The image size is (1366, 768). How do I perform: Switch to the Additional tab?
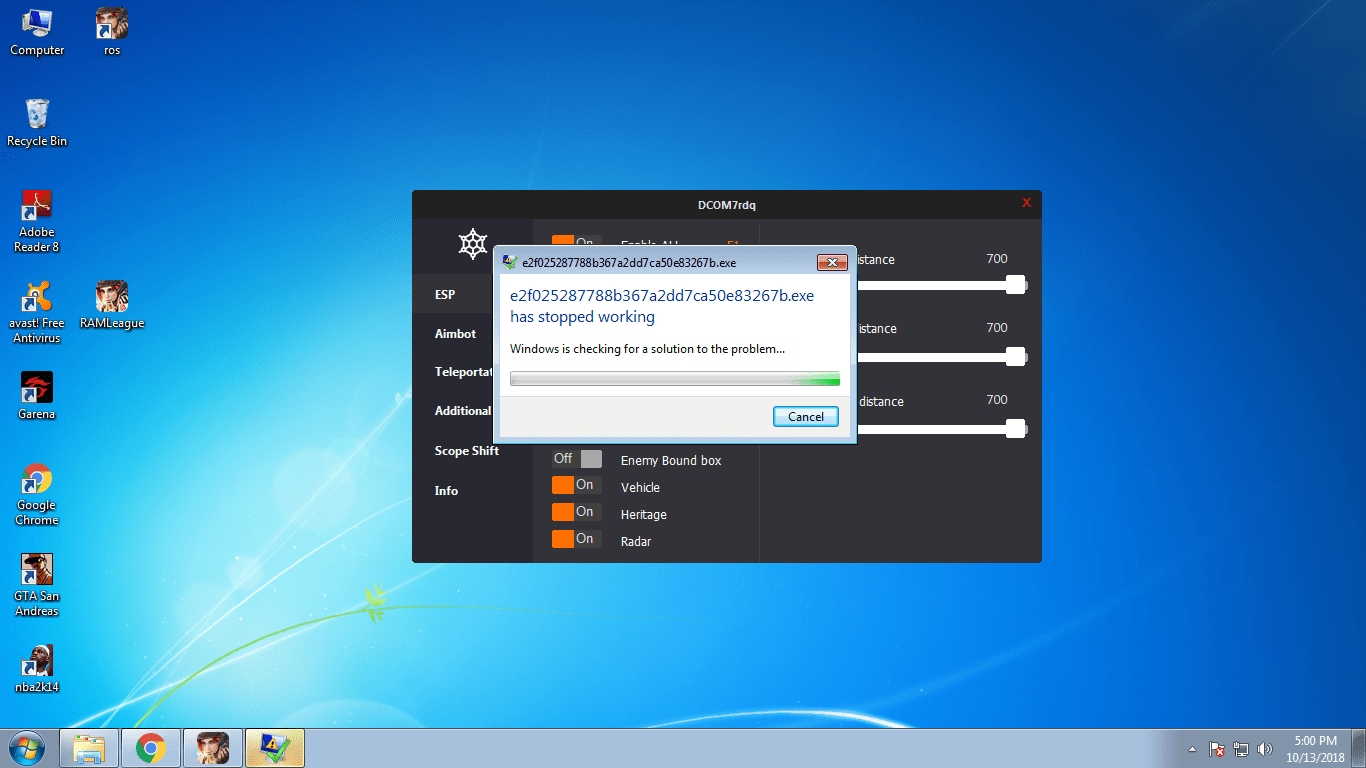coord(463,411)
